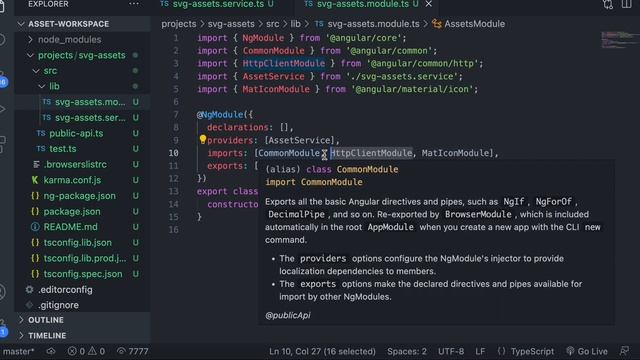The width and height of the screenshot is (640, 360).
Task: Click the lightbulb quick-fix icon on line 9
Action: [202, 140]
